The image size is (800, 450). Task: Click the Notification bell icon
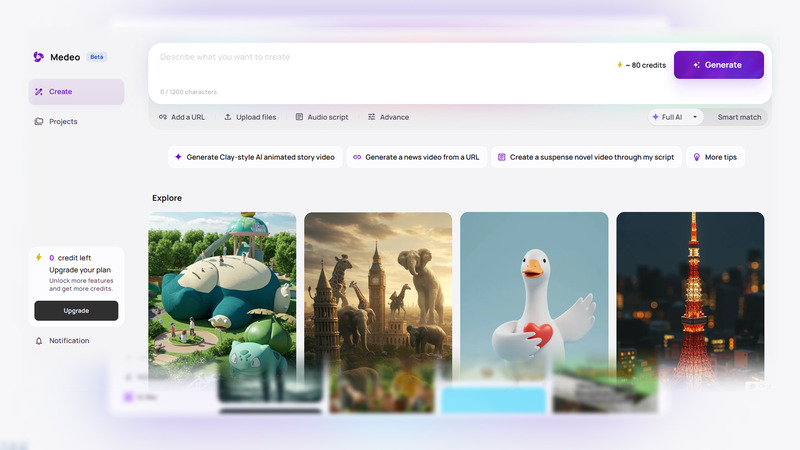coord(39,341)
